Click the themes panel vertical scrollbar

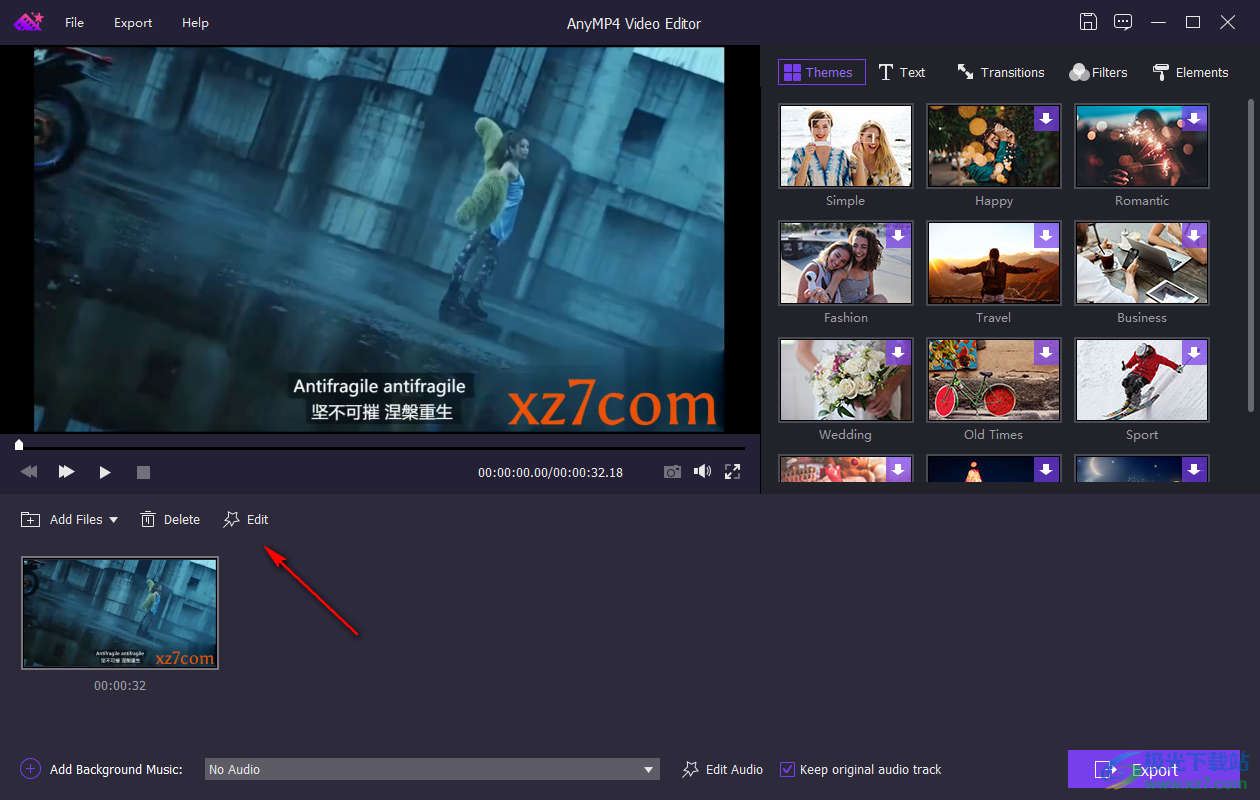coord(1250,255)
